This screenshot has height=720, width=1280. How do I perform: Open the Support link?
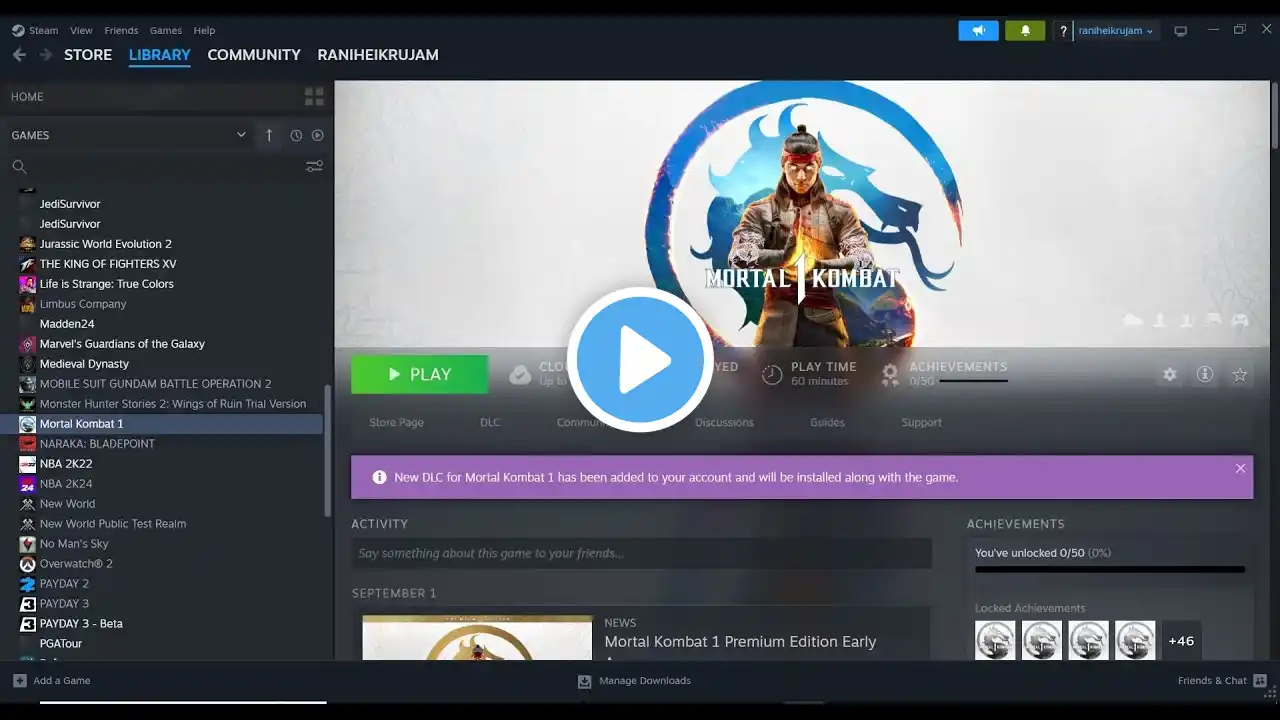coord(921,423)
